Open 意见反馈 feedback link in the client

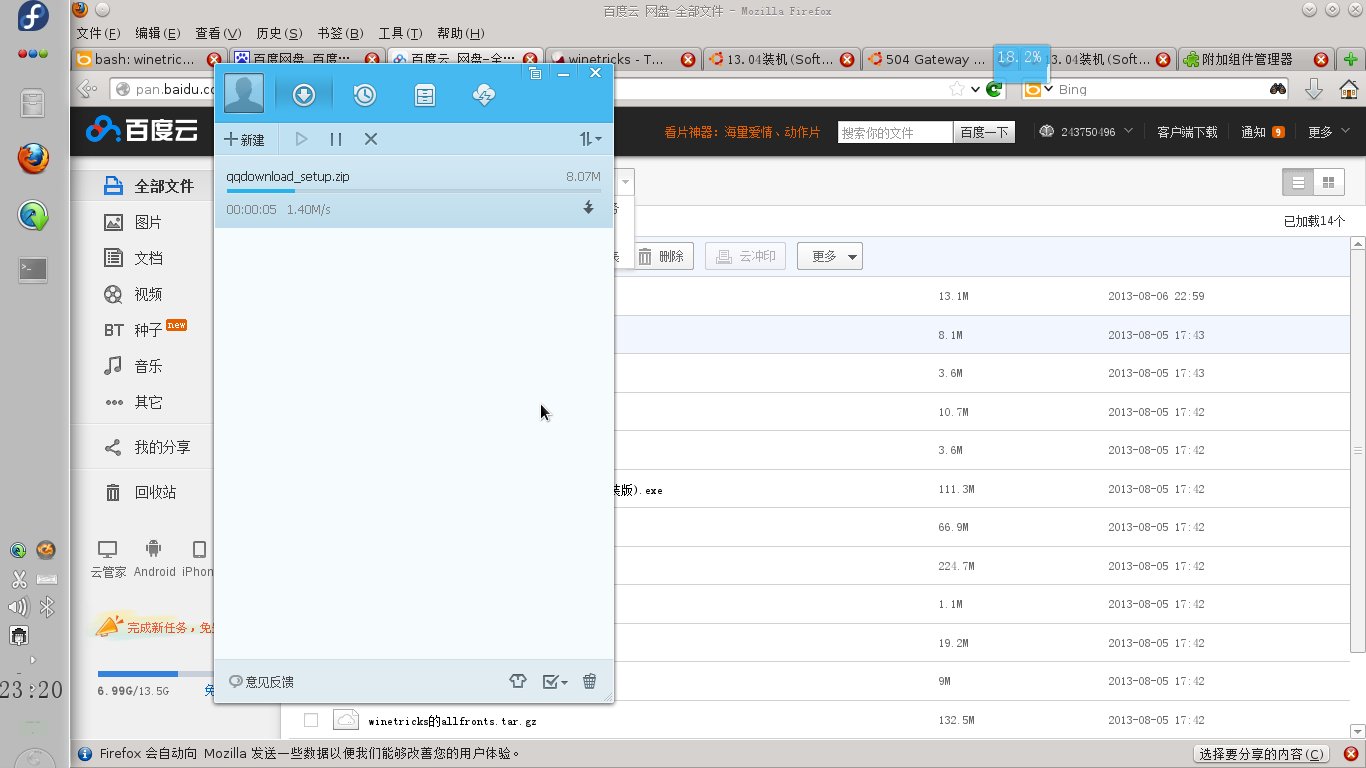tap(262, 682)
